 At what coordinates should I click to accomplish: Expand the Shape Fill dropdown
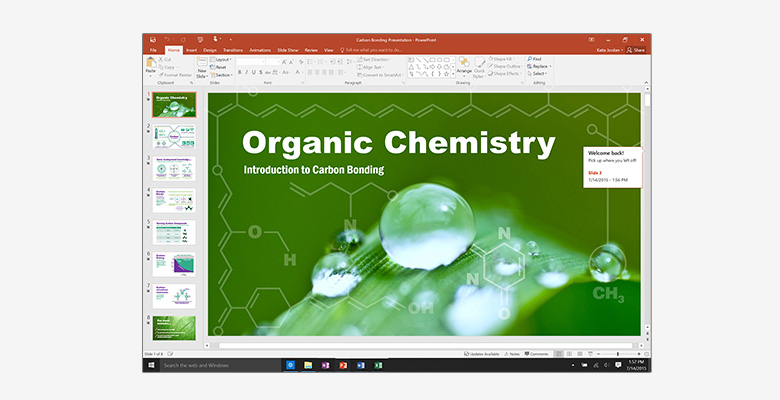click(508, 59)
